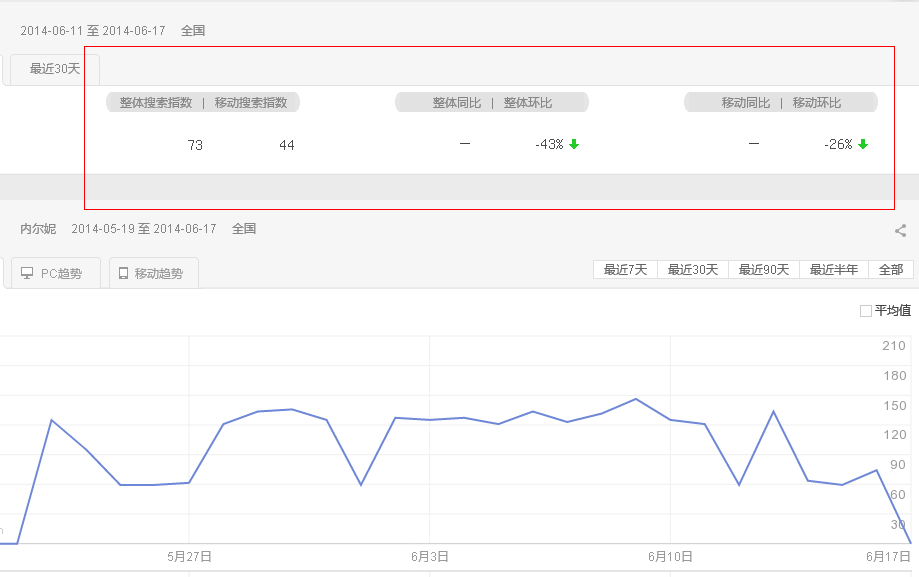Show 全部 data range in chart
919x577 pixels.
890,269
